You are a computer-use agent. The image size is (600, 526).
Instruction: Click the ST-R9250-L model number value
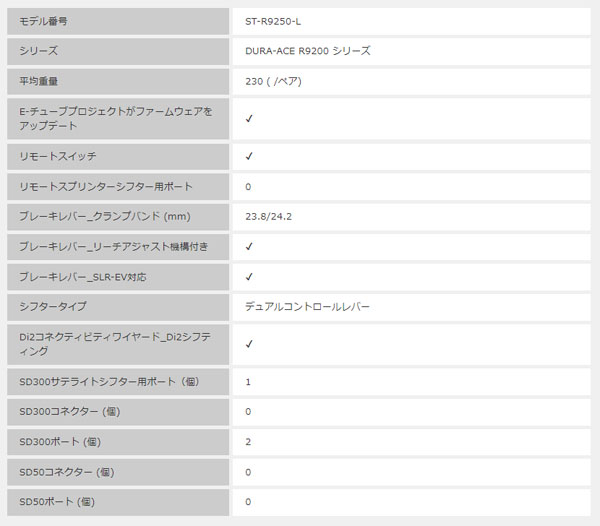coord(273,21)
